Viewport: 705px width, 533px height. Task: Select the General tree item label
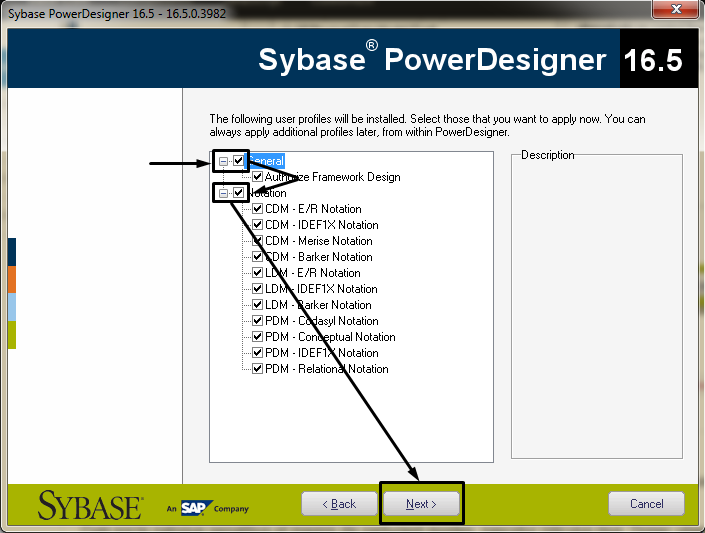pyautogui.click(x=265, y=161)
